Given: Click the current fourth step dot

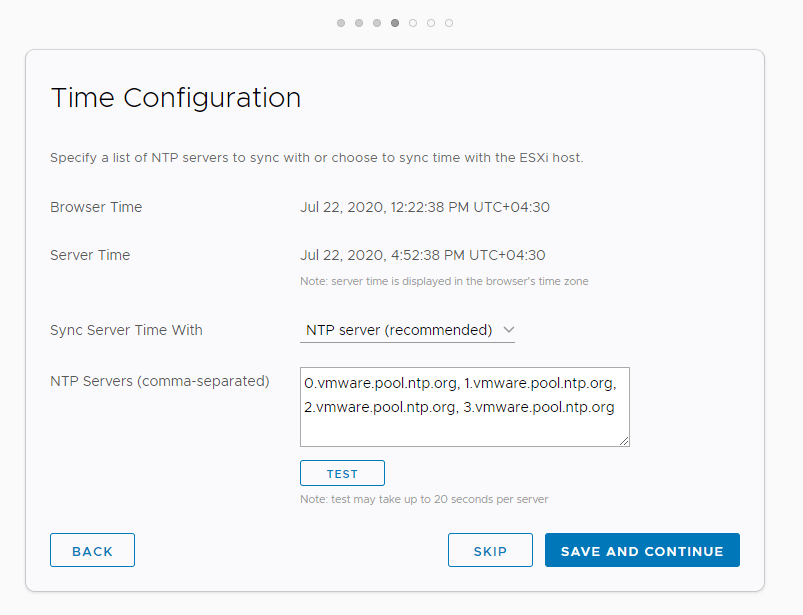Looking at the screenshot, I should [395, 23].
